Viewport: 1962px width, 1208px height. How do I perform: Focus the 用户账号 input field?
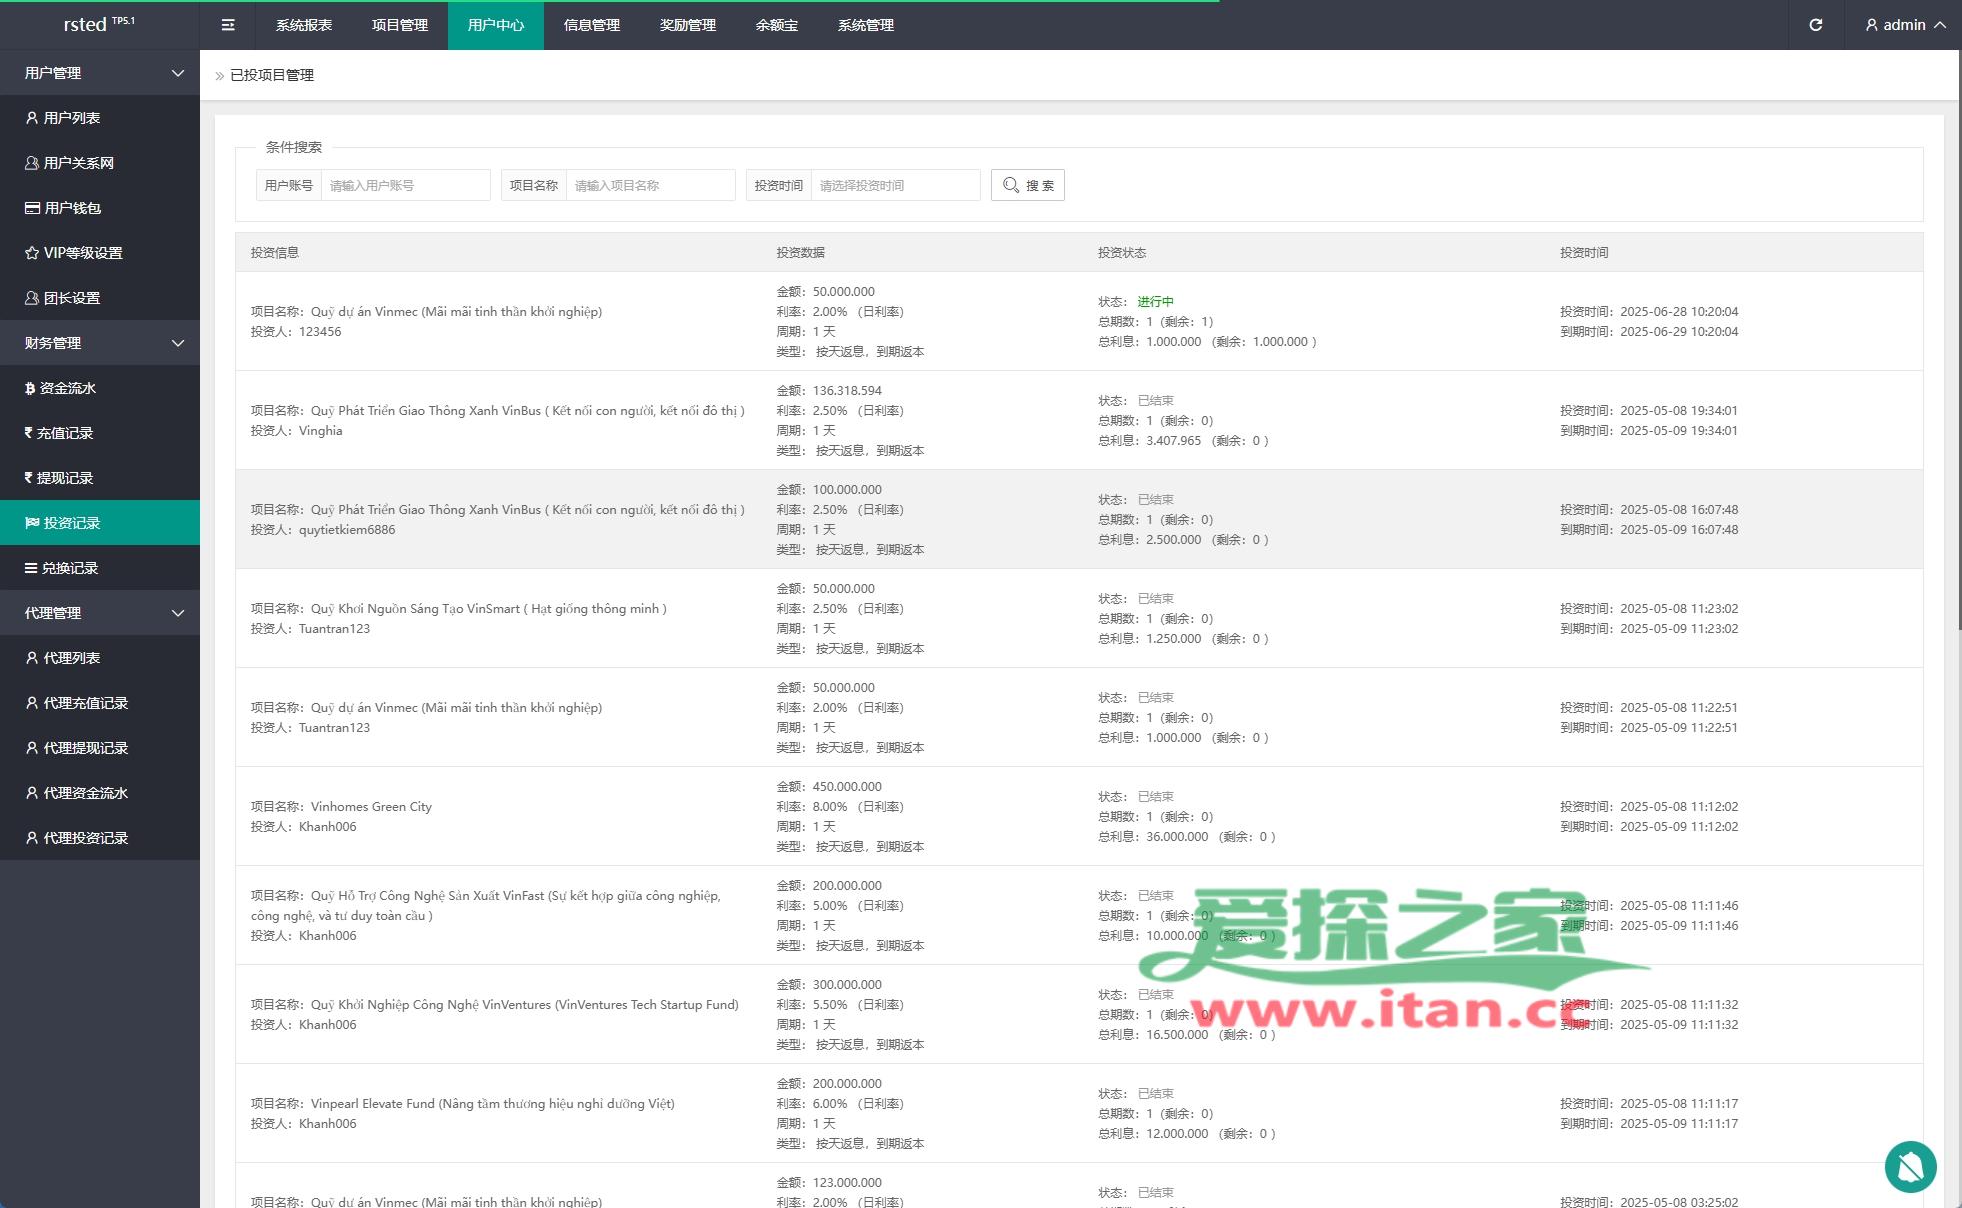[405, 185]
